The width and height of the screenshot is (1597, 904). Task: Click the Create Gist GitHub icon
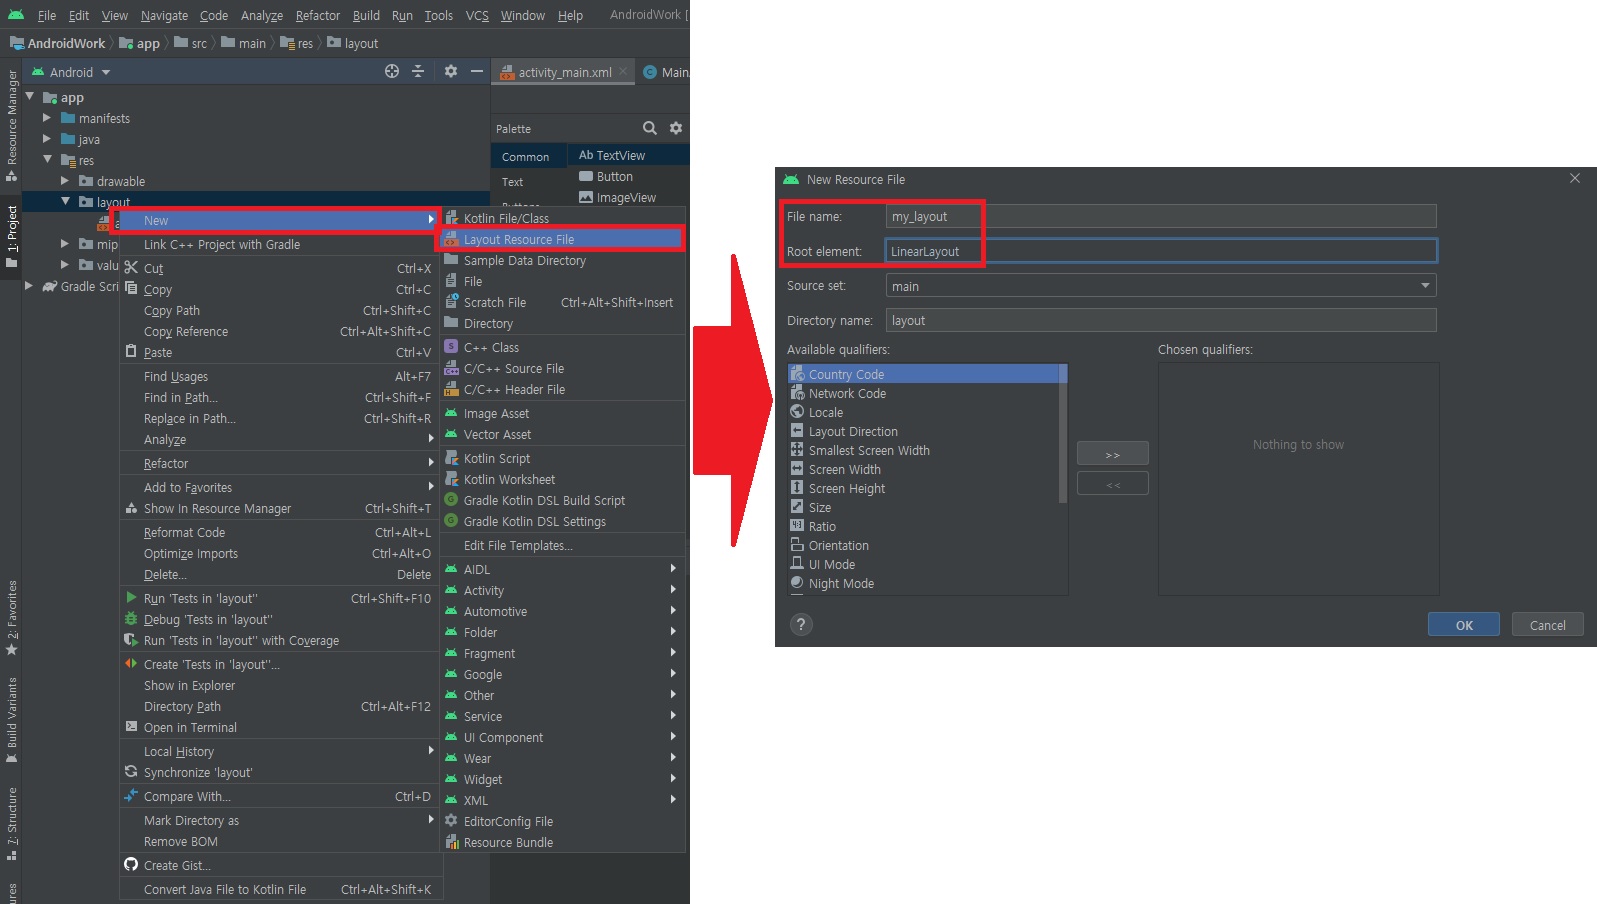tap(131, 865)
